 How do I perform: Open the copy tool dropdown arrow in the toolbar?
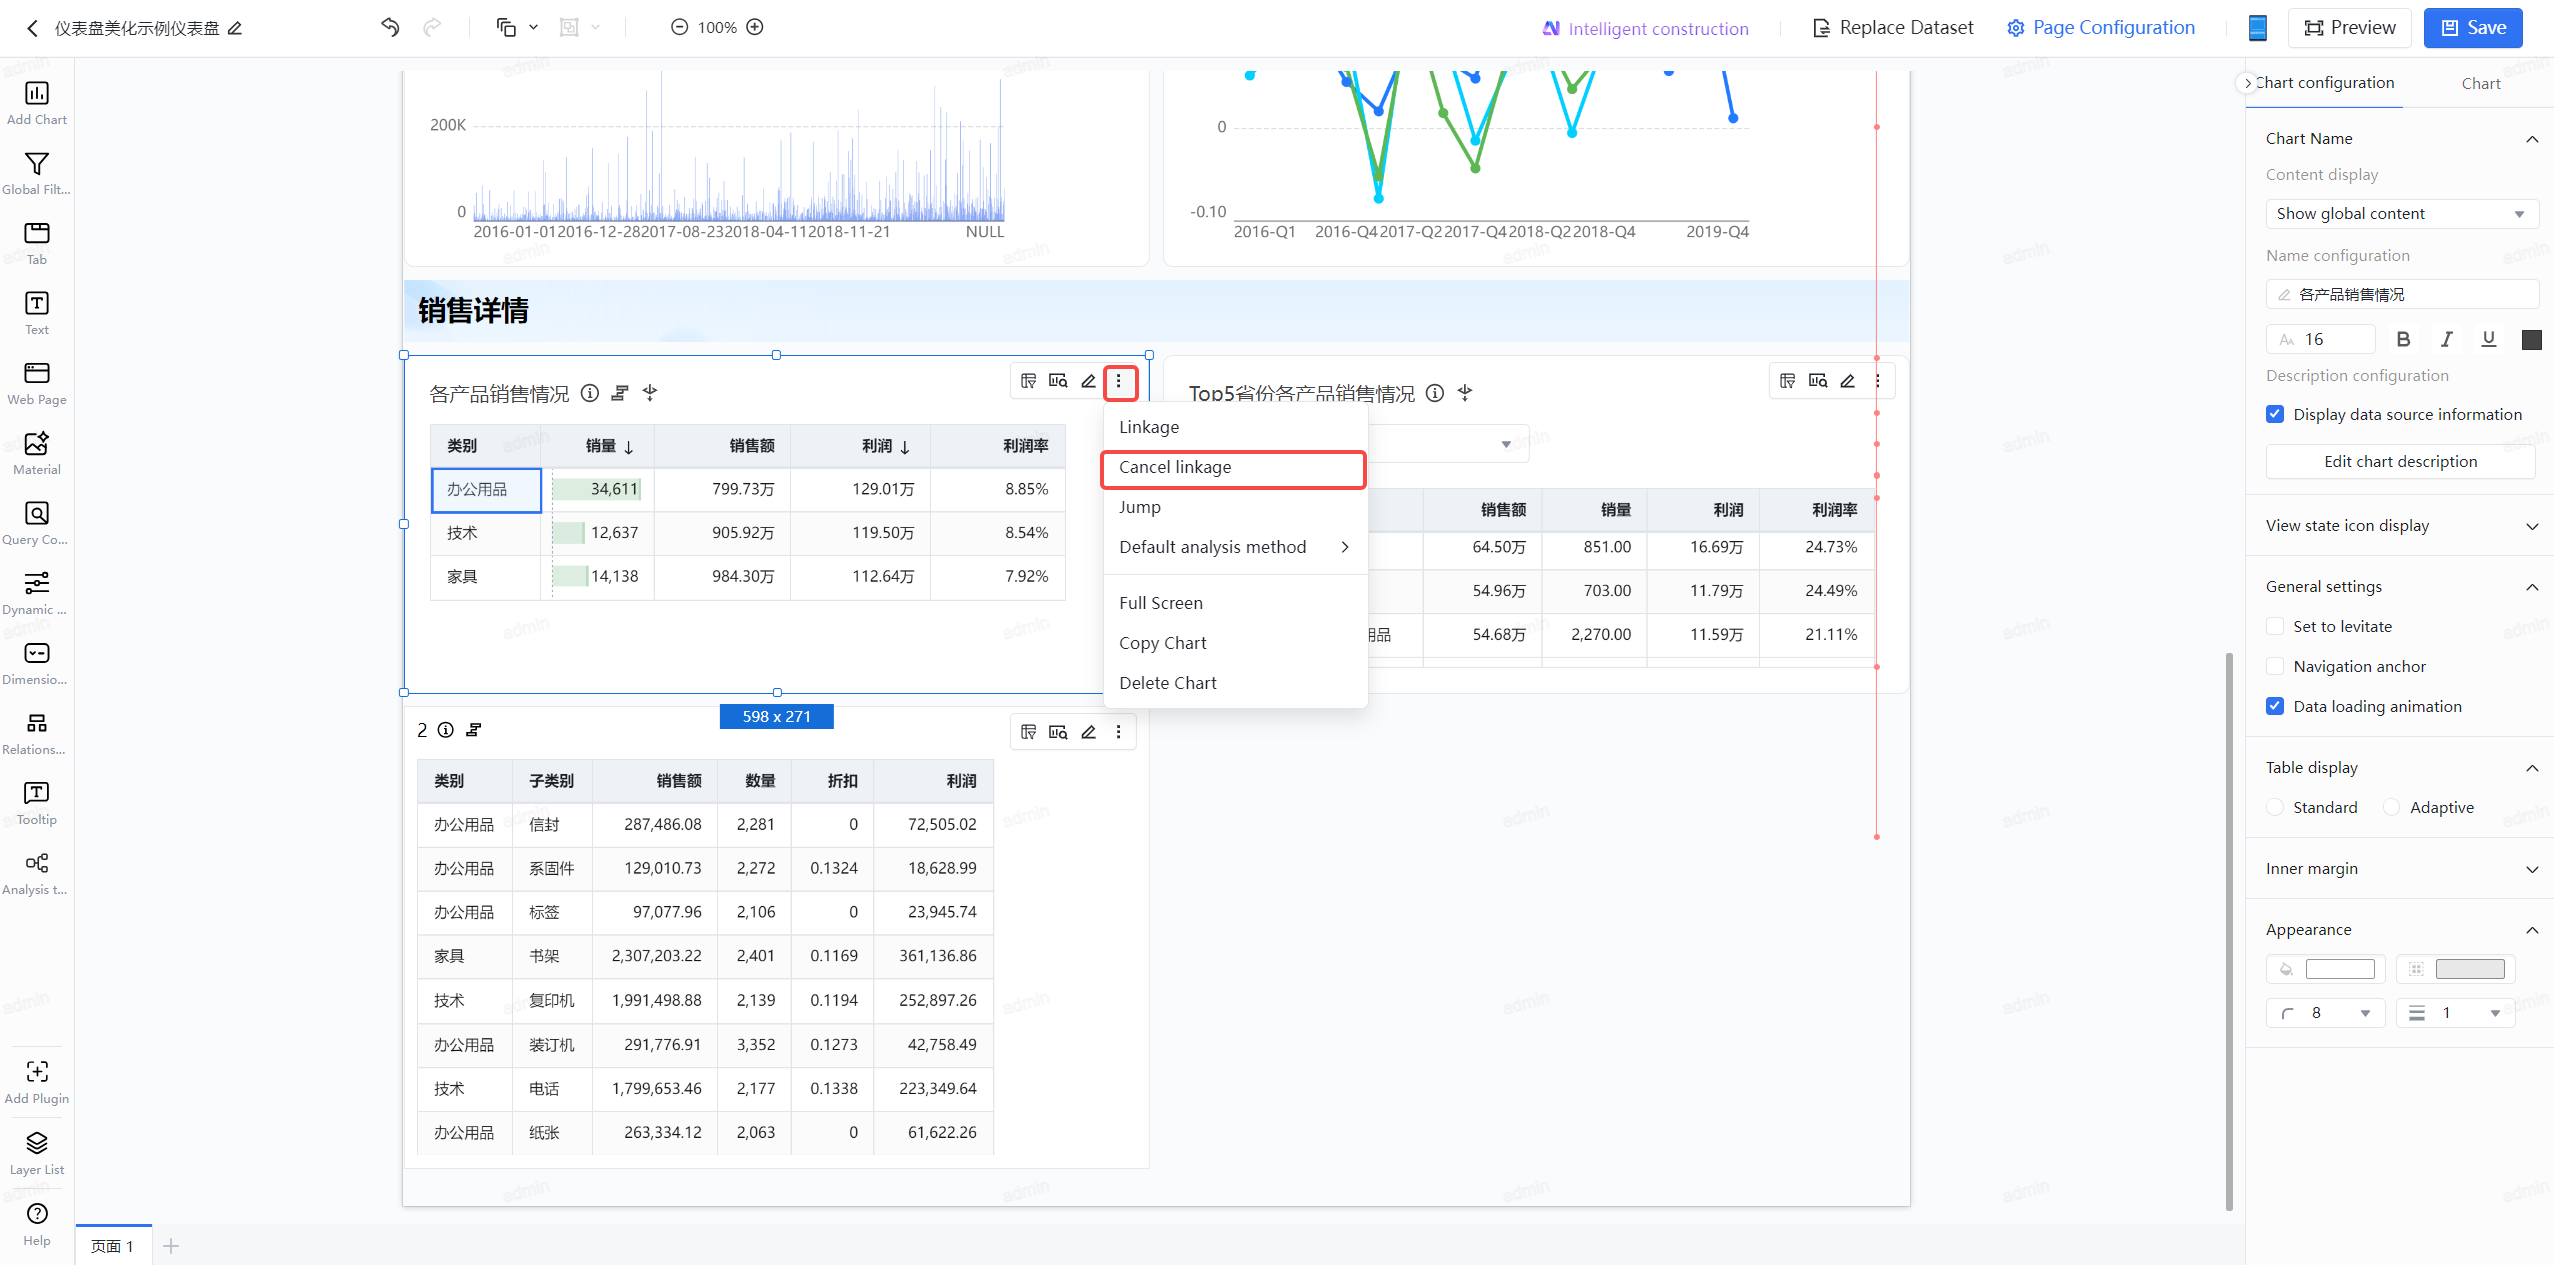pyautogui.click(x=533, y=27)
